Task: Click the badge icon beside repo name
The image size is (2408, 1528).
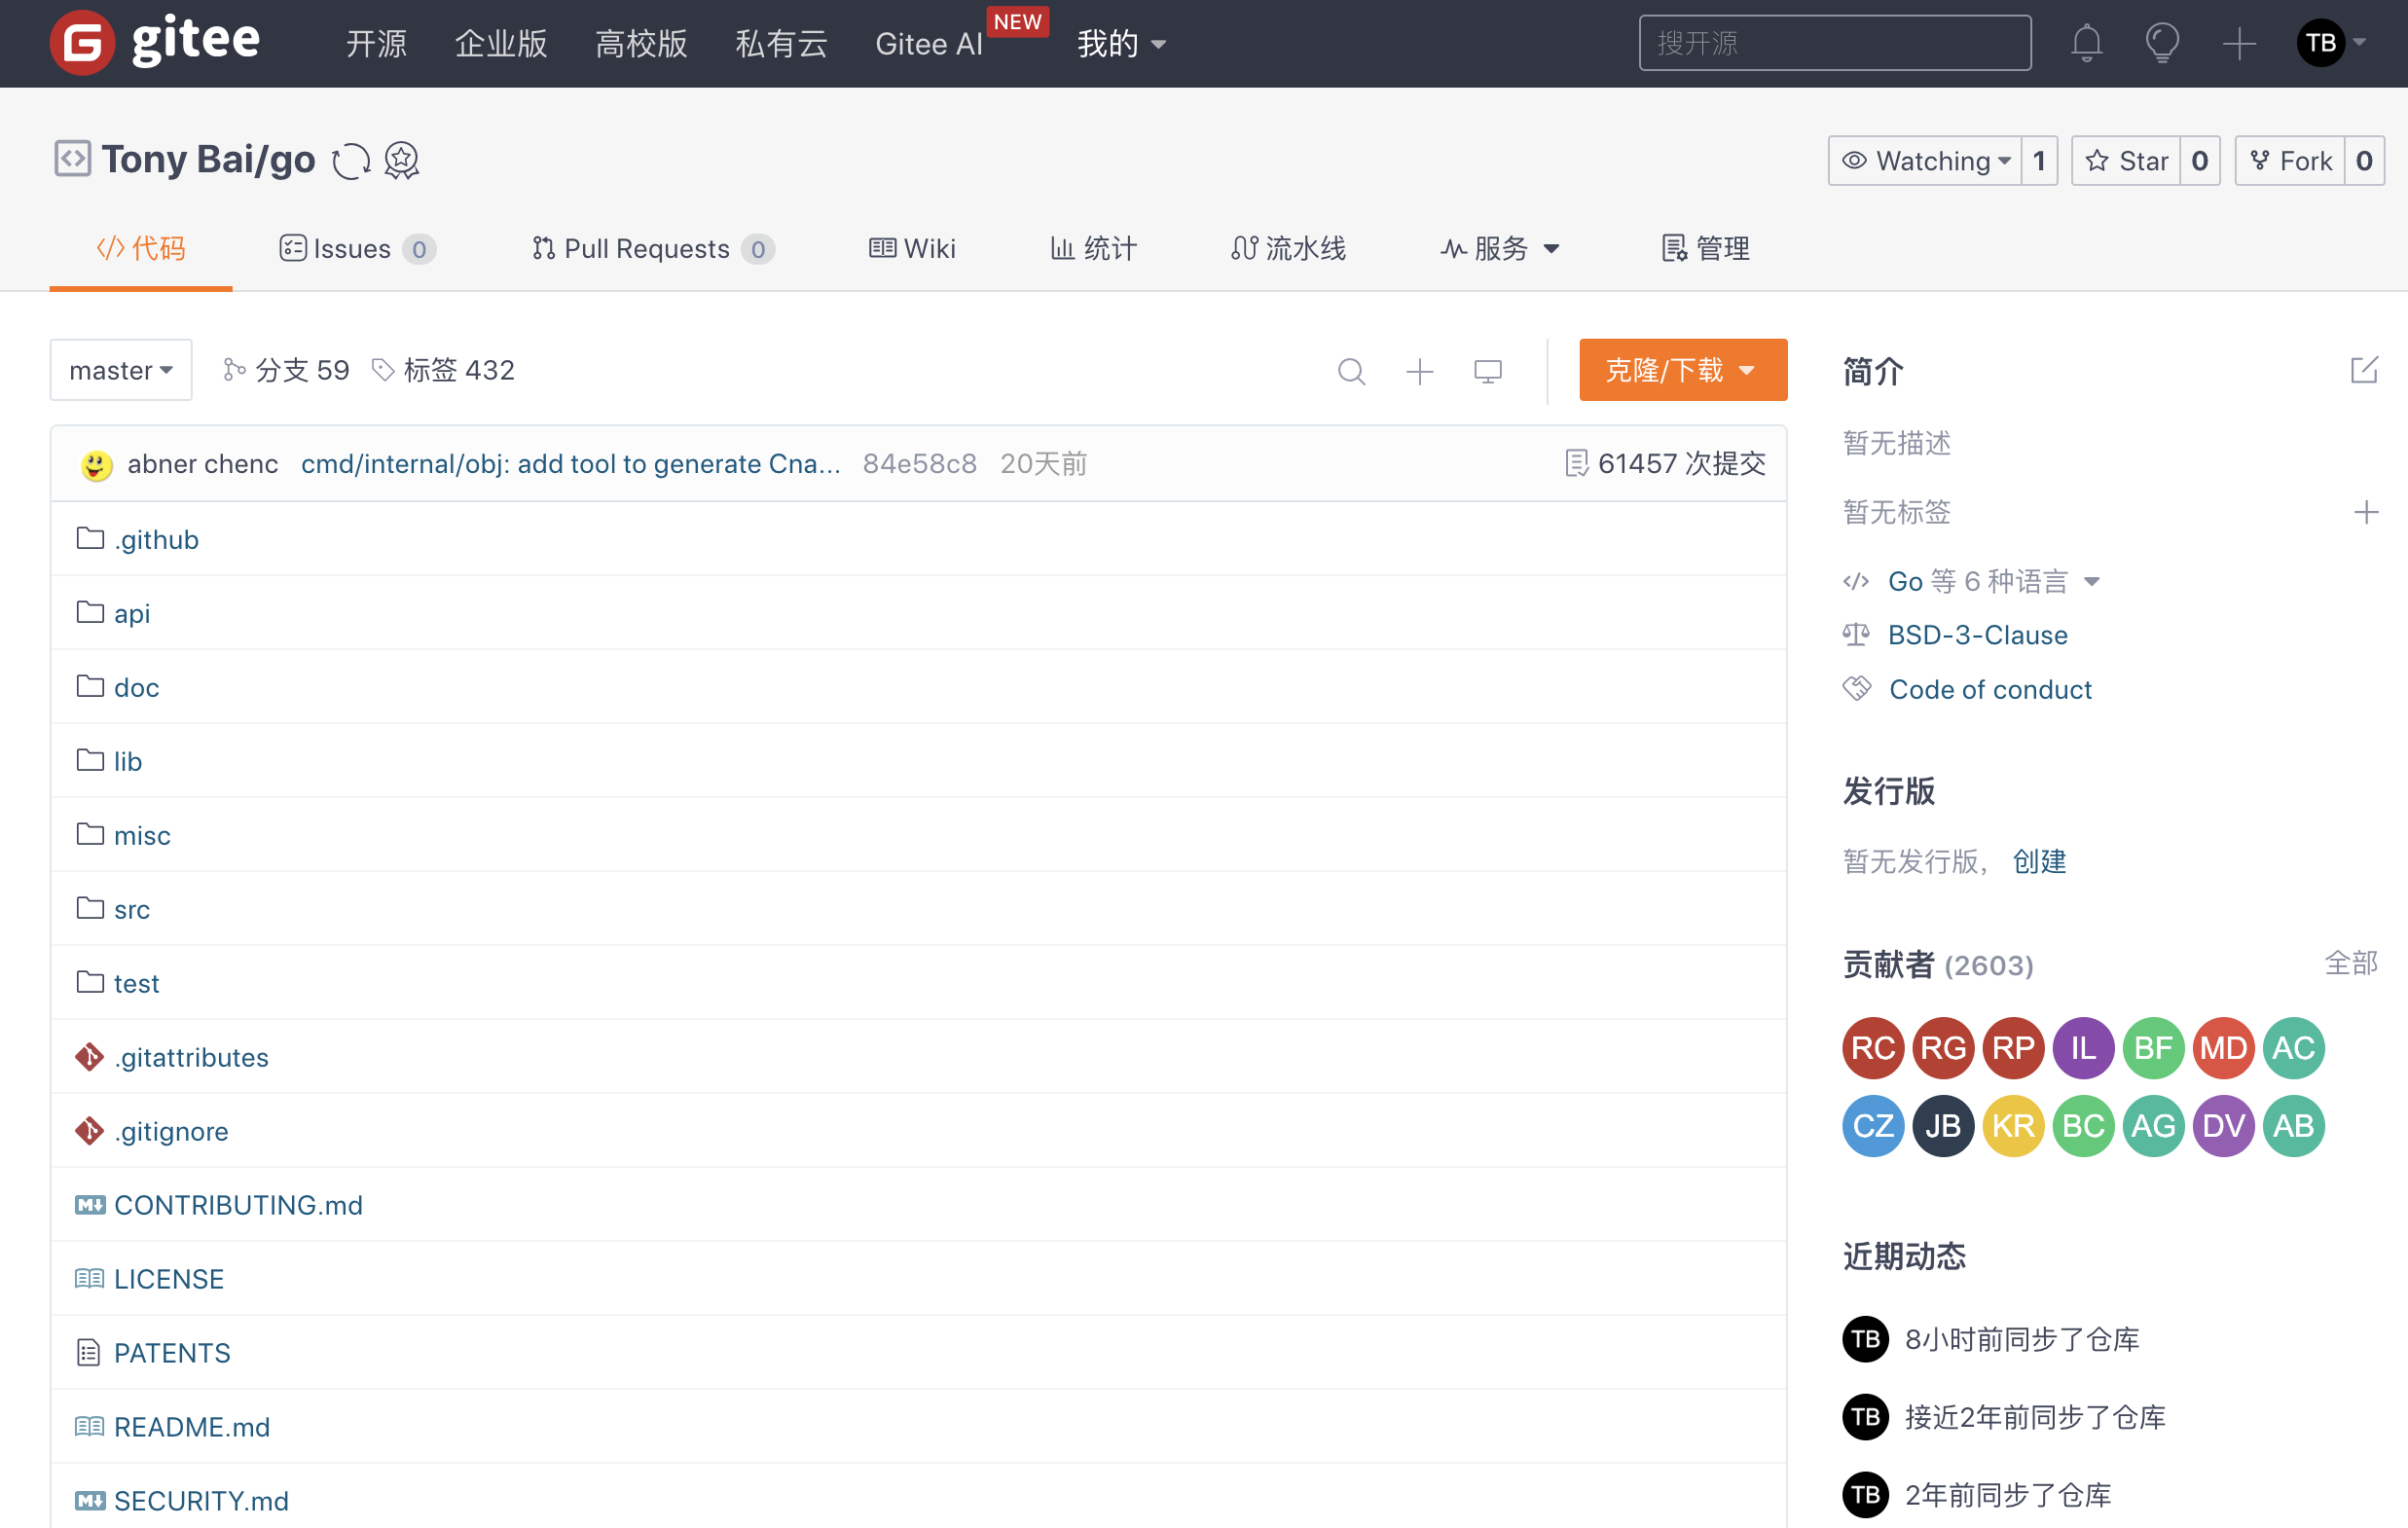Action: pos(402,160)
